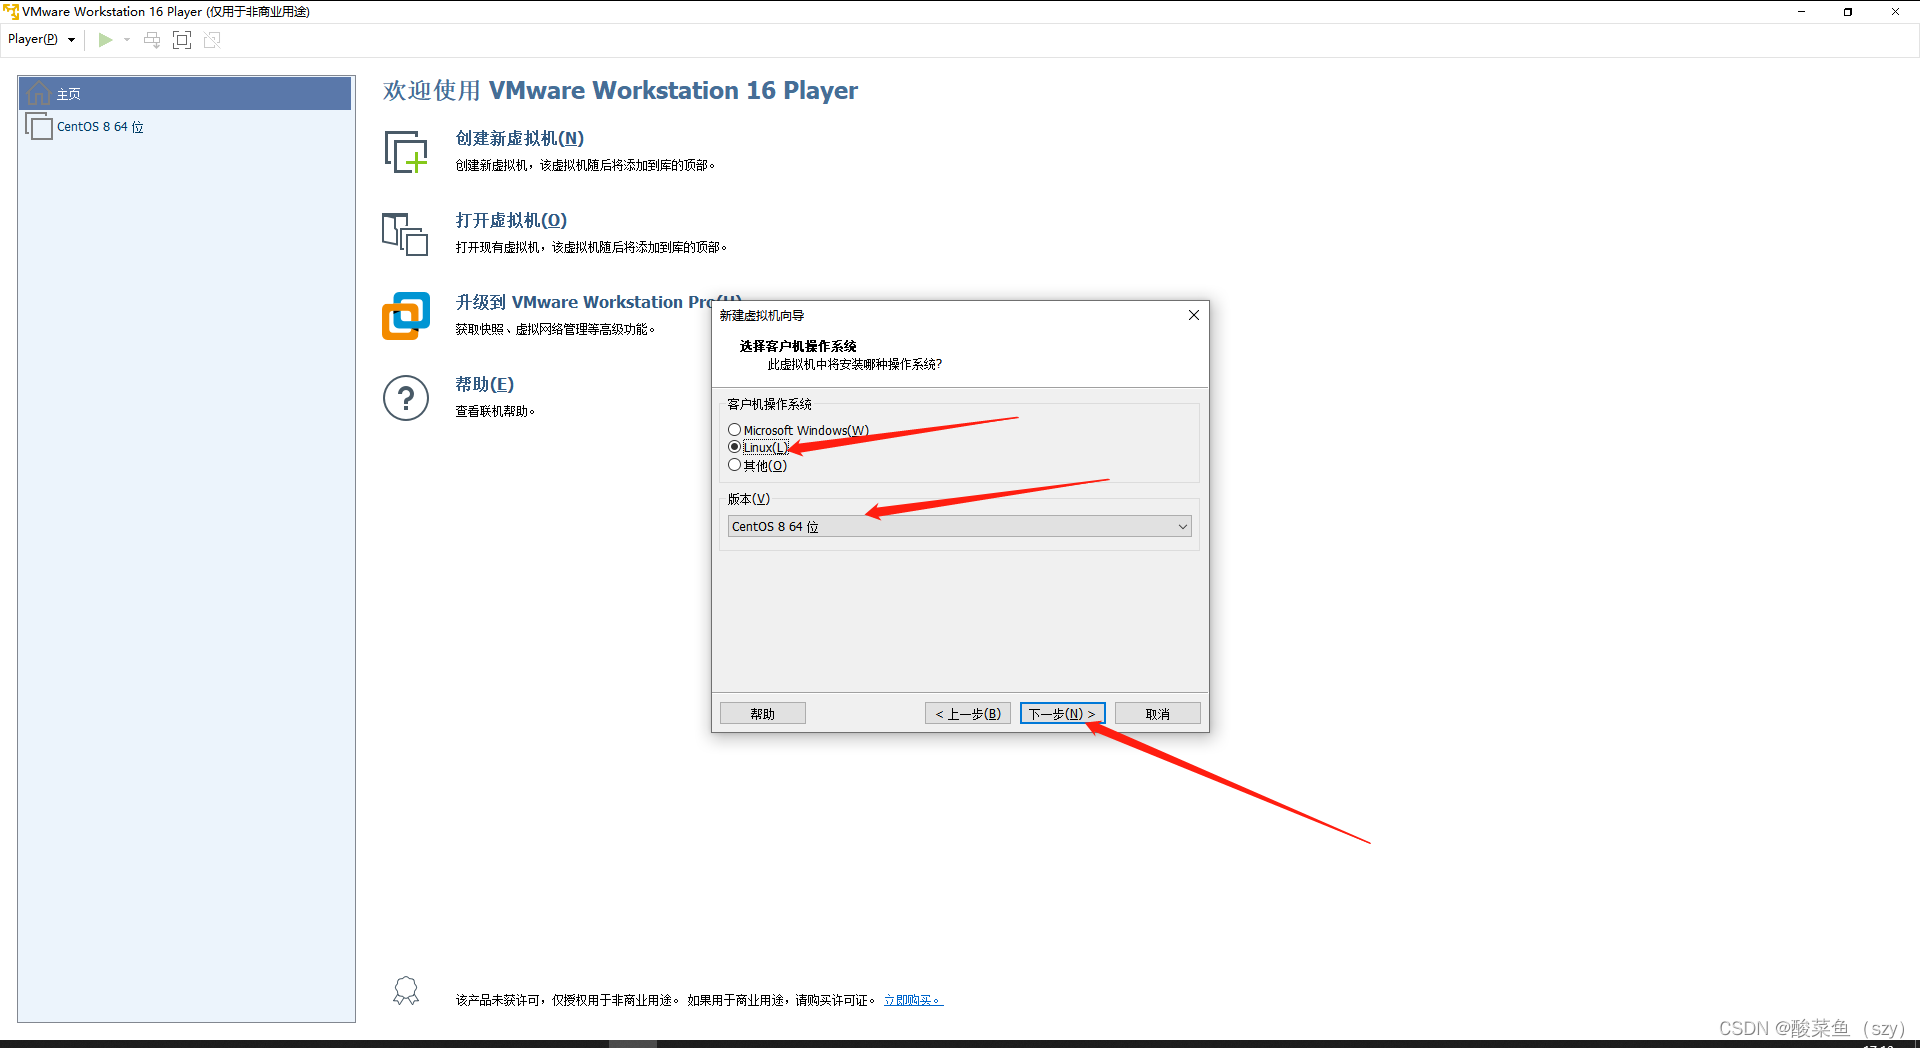The width and height of the screenshot is (1920, 1048).
Task: Open 创建新虚拟机(N) link
Action: 520,139
